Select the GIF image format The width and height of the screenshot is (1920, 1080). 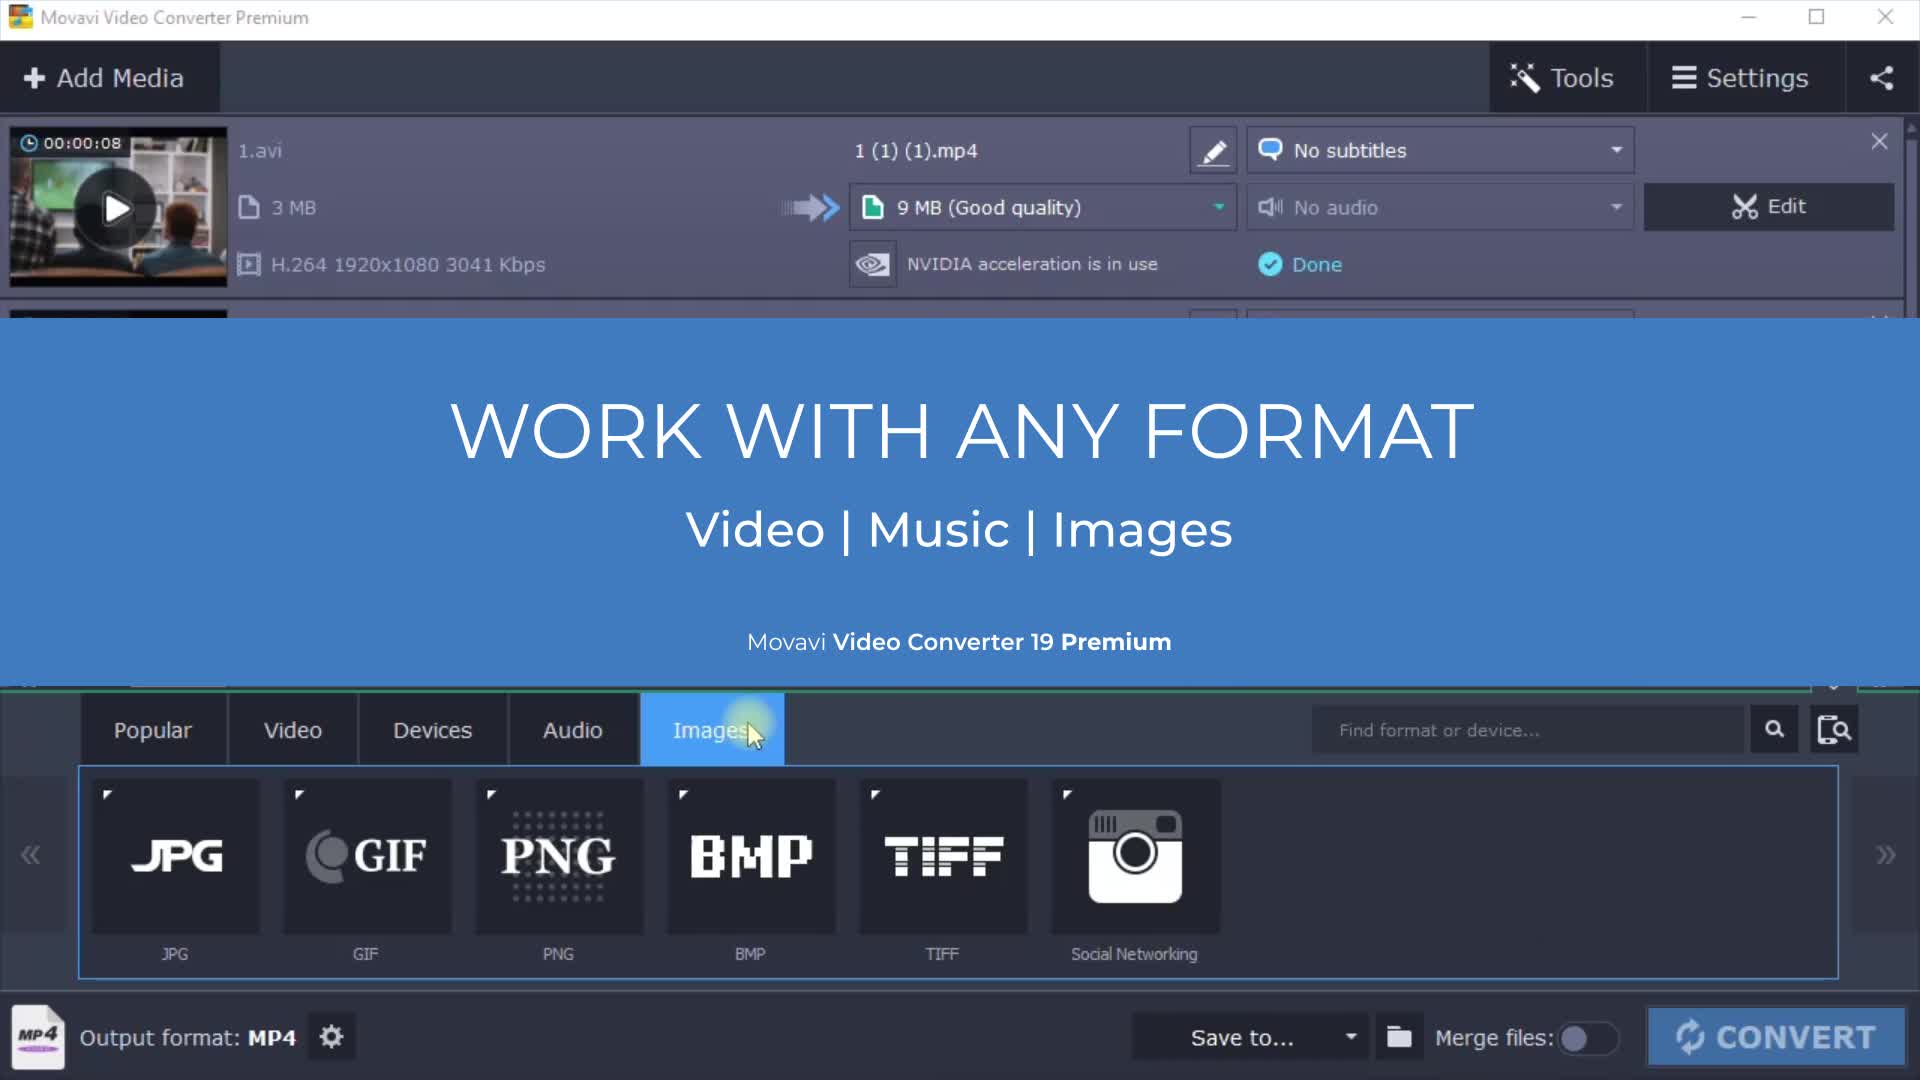367,856
